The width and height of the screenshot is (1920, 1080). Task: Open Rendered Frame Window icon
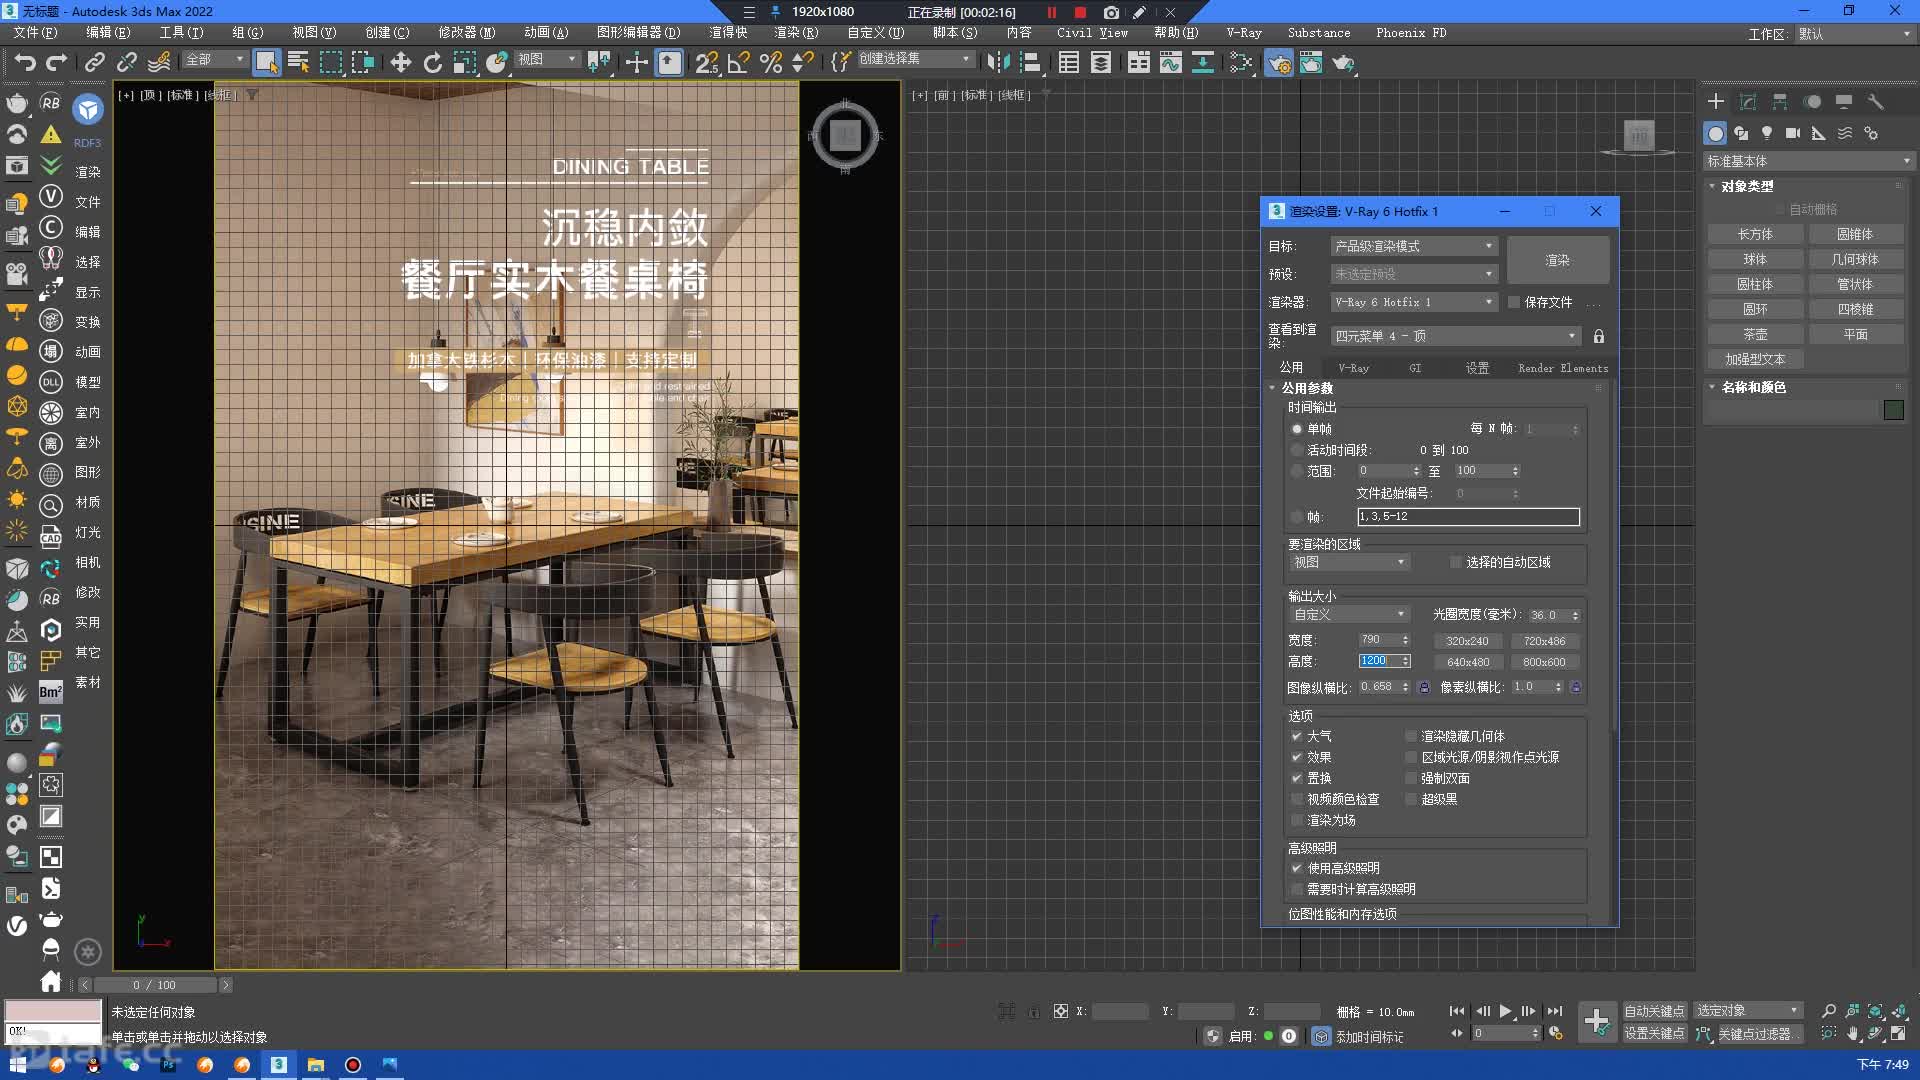pos(1310,62)
